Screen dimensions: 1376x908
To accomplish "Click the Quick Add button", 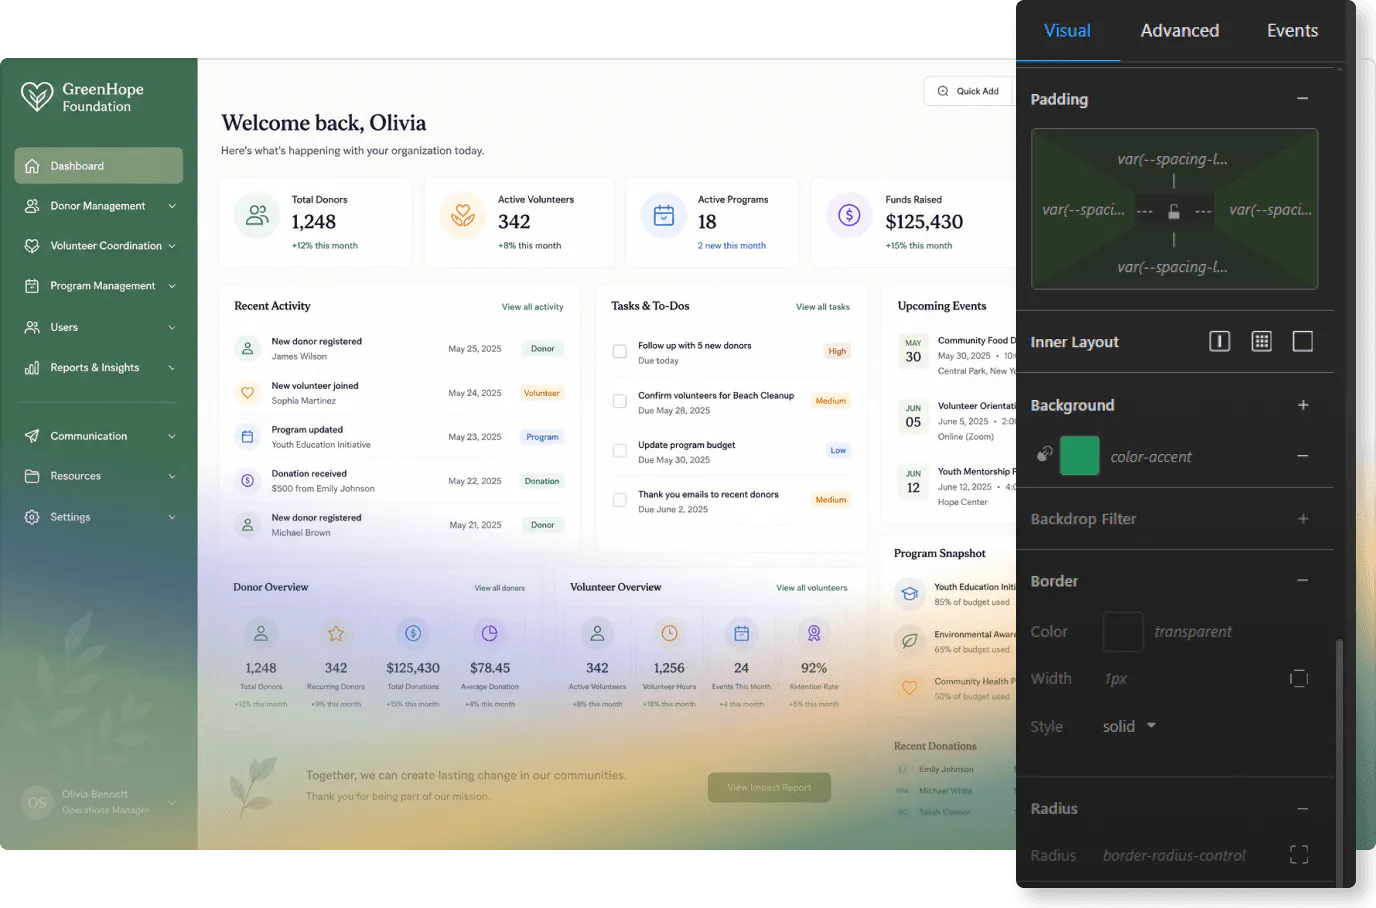I will [968, 91].
